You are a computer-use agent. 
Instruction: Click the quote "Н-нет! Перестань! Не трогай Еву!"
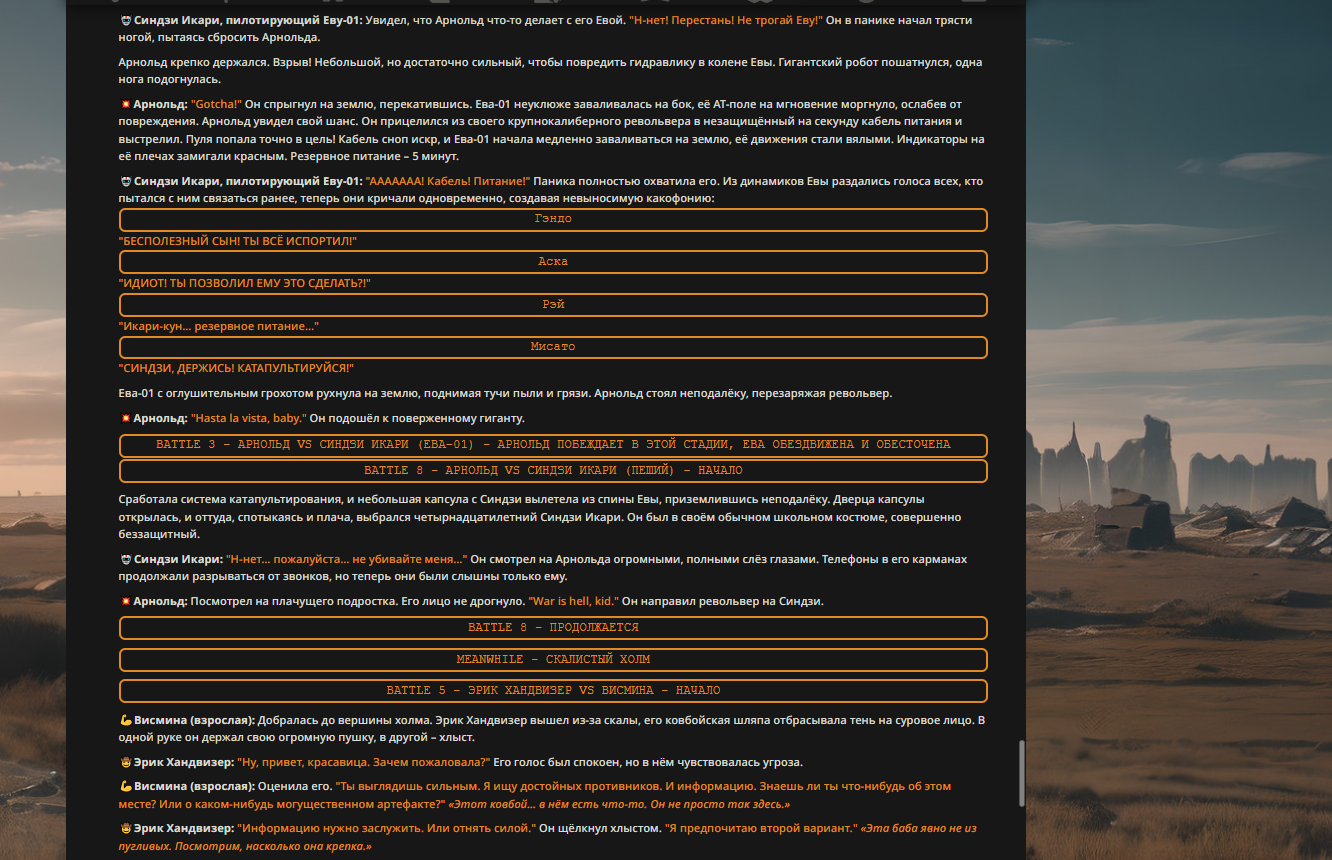pyautogui.click(x=726, y=20)
